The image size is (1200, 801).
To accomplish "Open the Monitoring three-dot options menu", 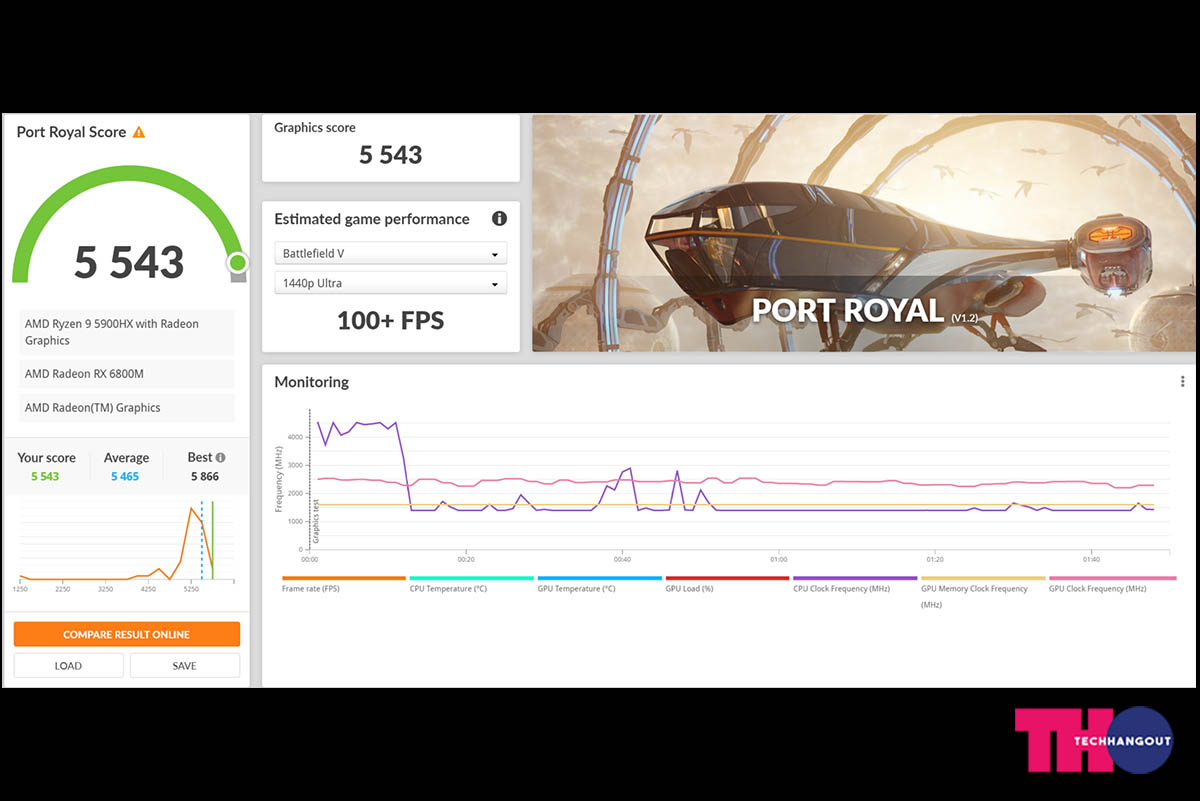I will 1182,381.
